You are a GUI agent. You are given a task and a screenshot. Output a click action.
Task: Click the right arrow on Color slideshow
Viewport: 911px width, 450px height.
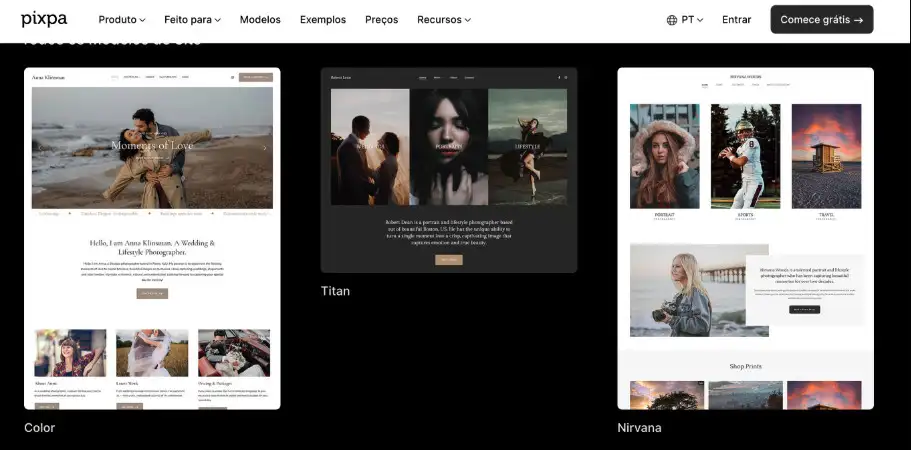(x=265, y=147)
